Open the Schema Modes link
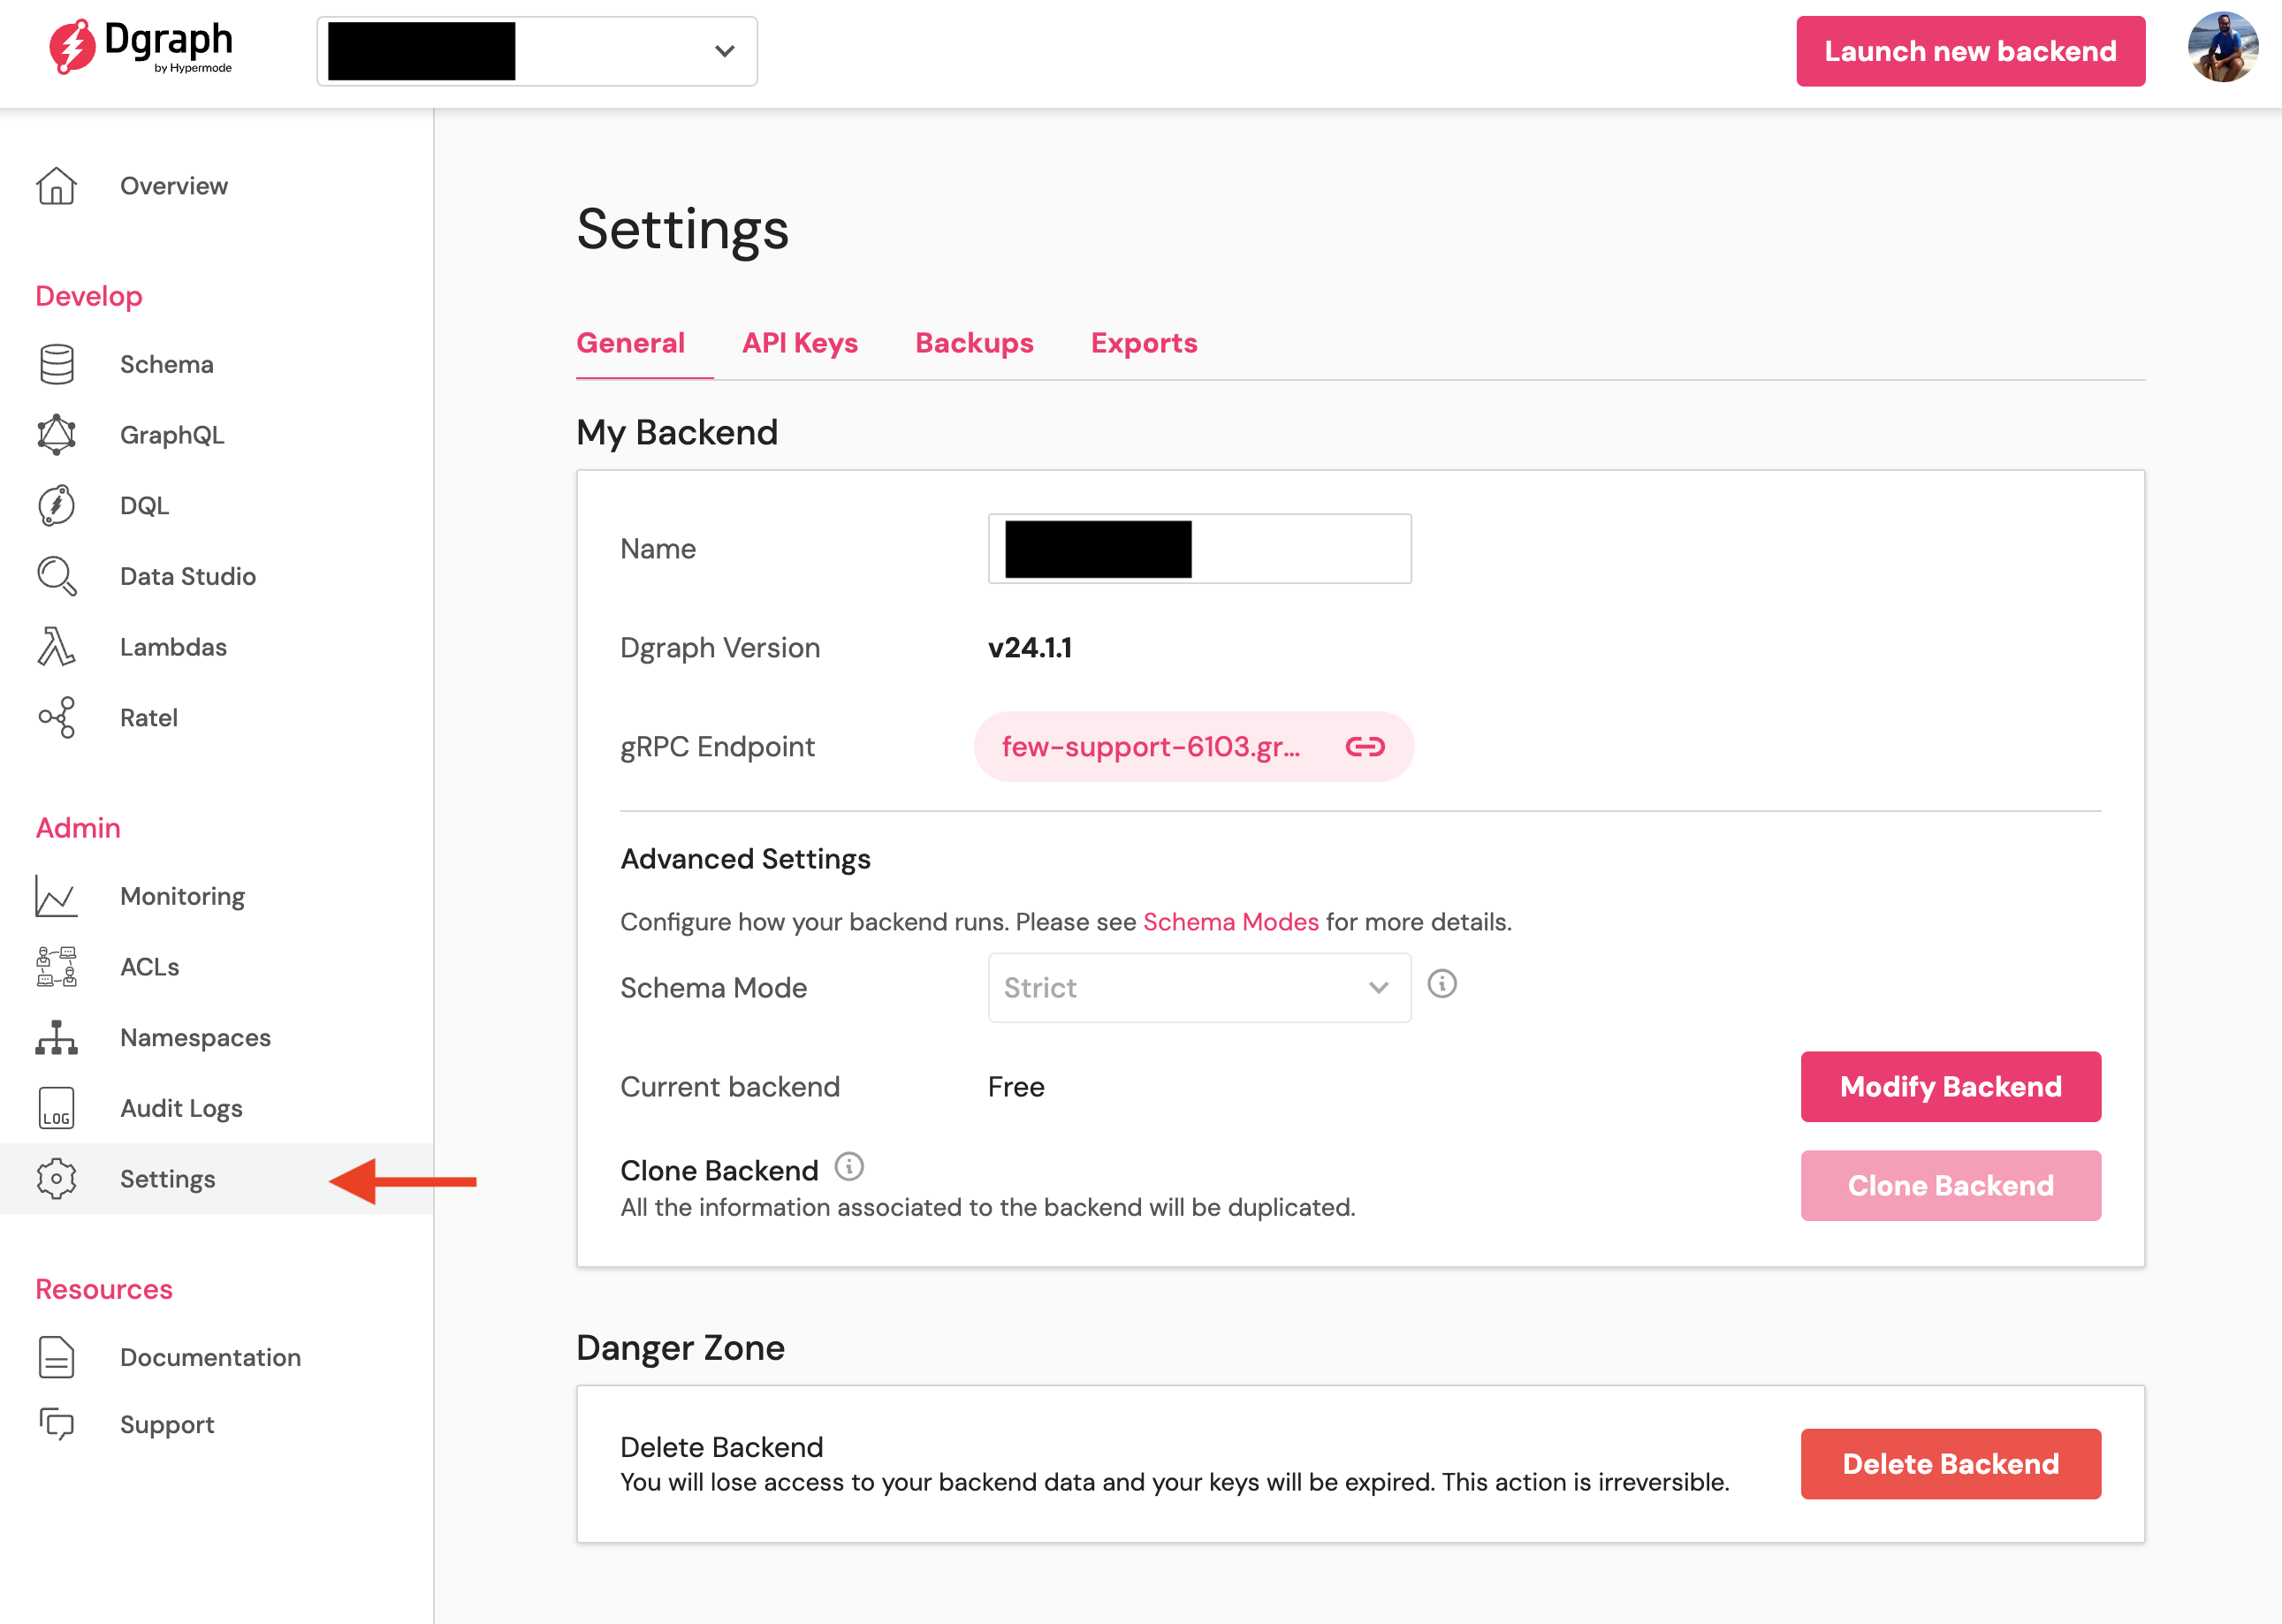Viewport: 2282px width, 1624px height. click(x=1230, y=922)
